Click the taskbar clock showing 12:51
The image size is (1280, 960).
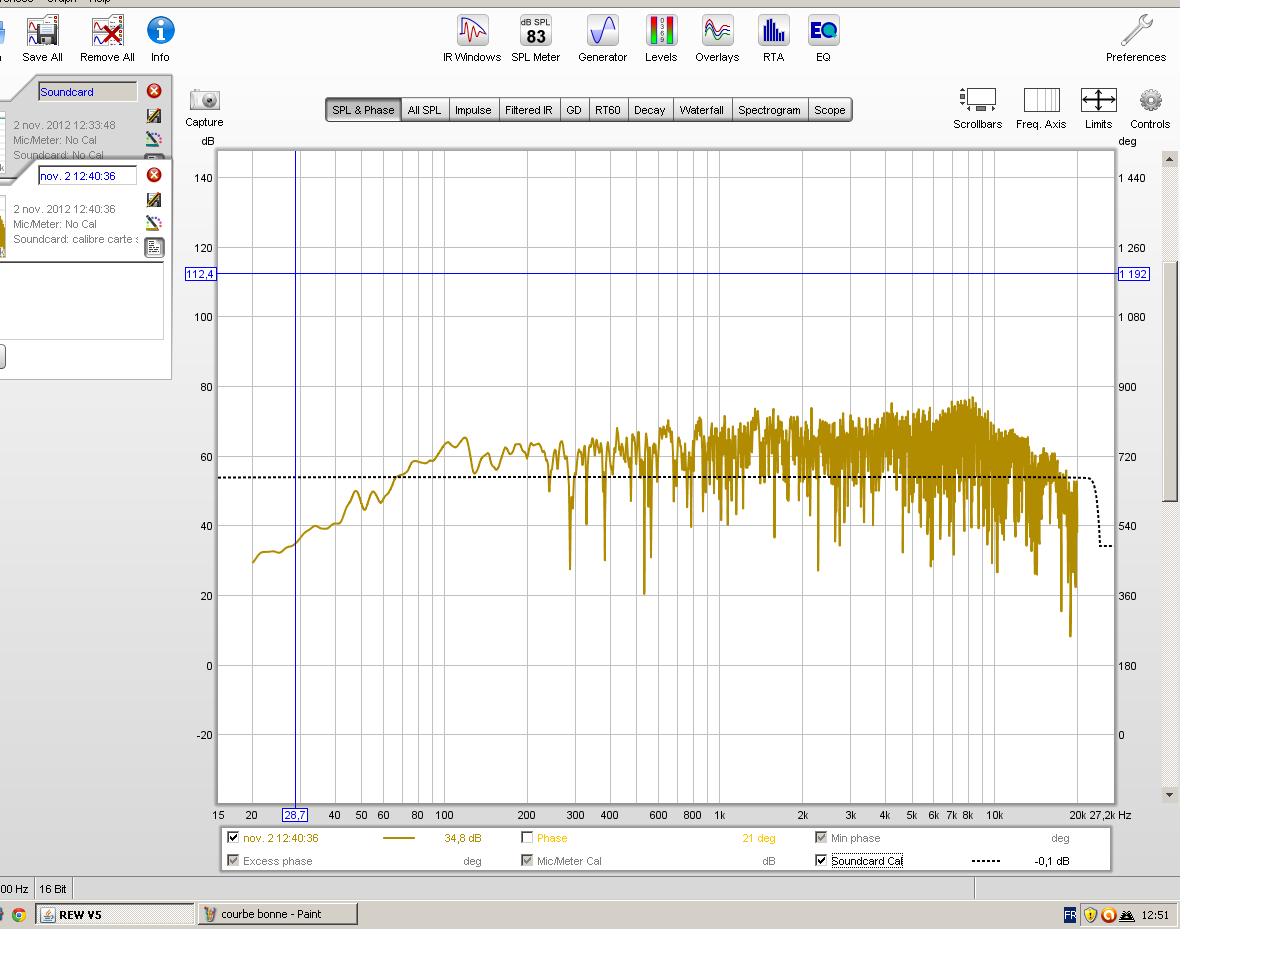tap(1155, 914)
